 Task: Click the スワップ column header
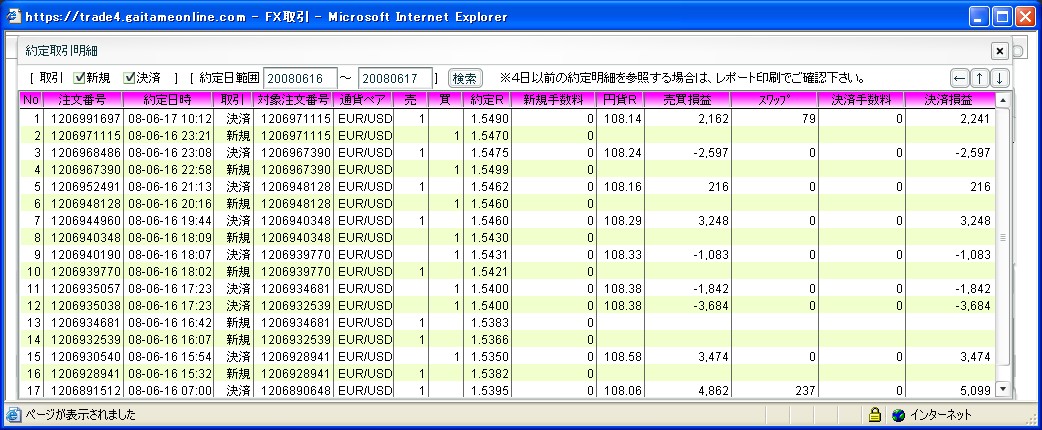click(x=775, y=100)
